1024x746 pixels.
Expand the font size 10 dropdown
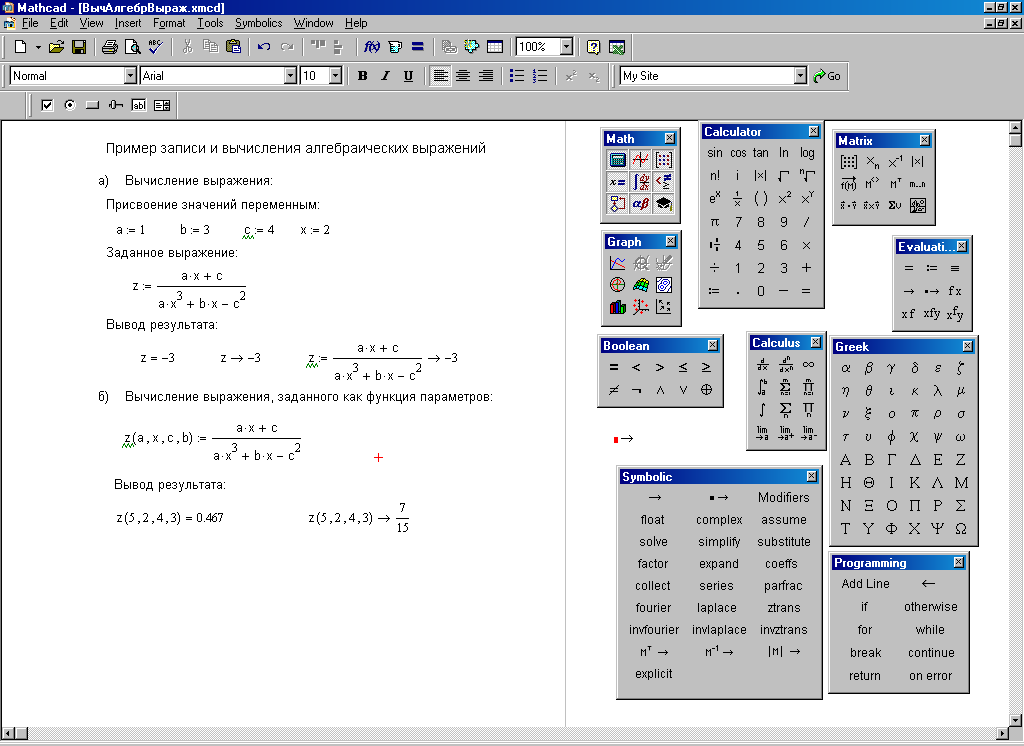point(336,76)
